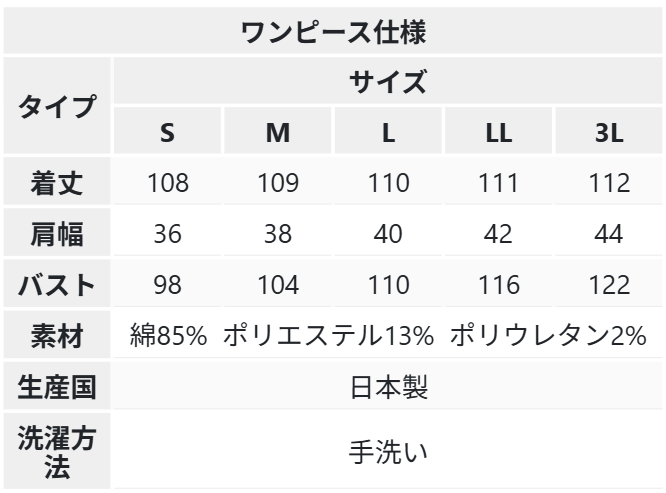The width and height of the screenshot is (666, 493).
Task: Click the バスト value 104 for size M
Action: tap(278, 284)
